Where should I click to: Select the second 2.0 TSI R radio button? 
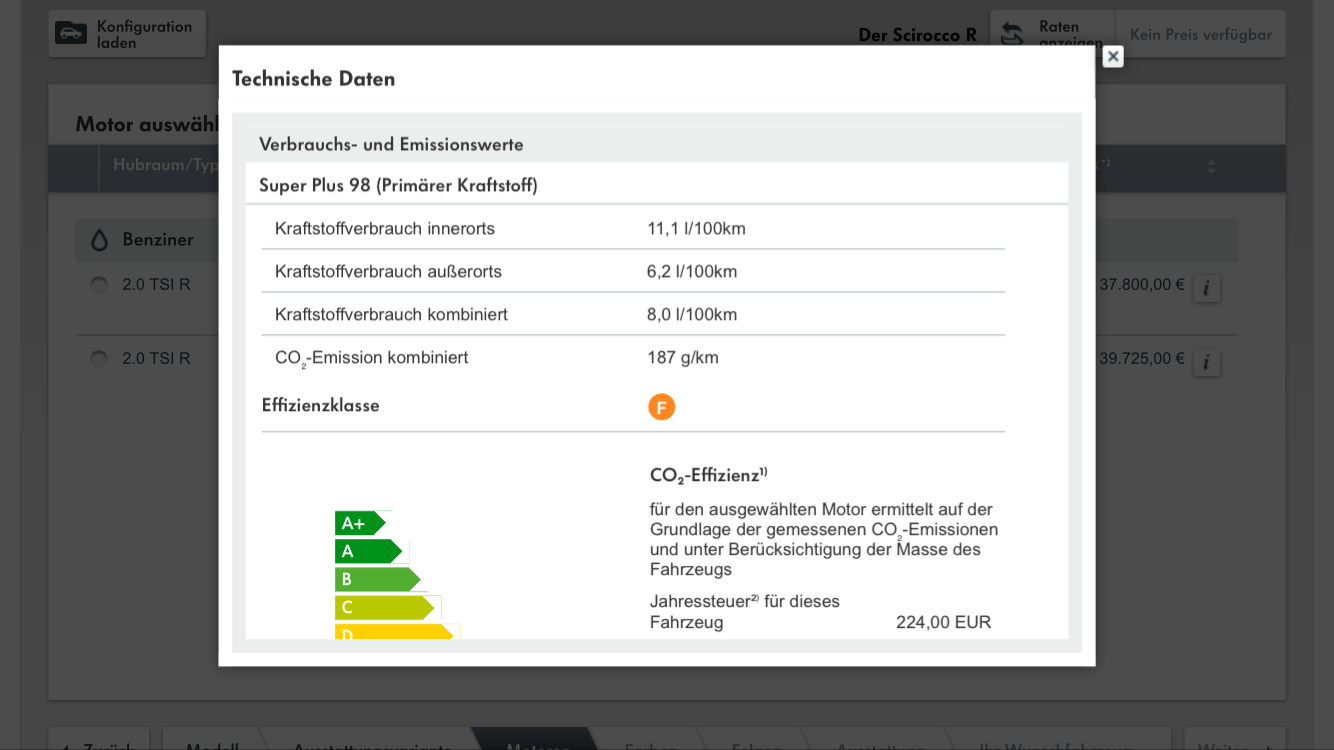pos(99,358)
